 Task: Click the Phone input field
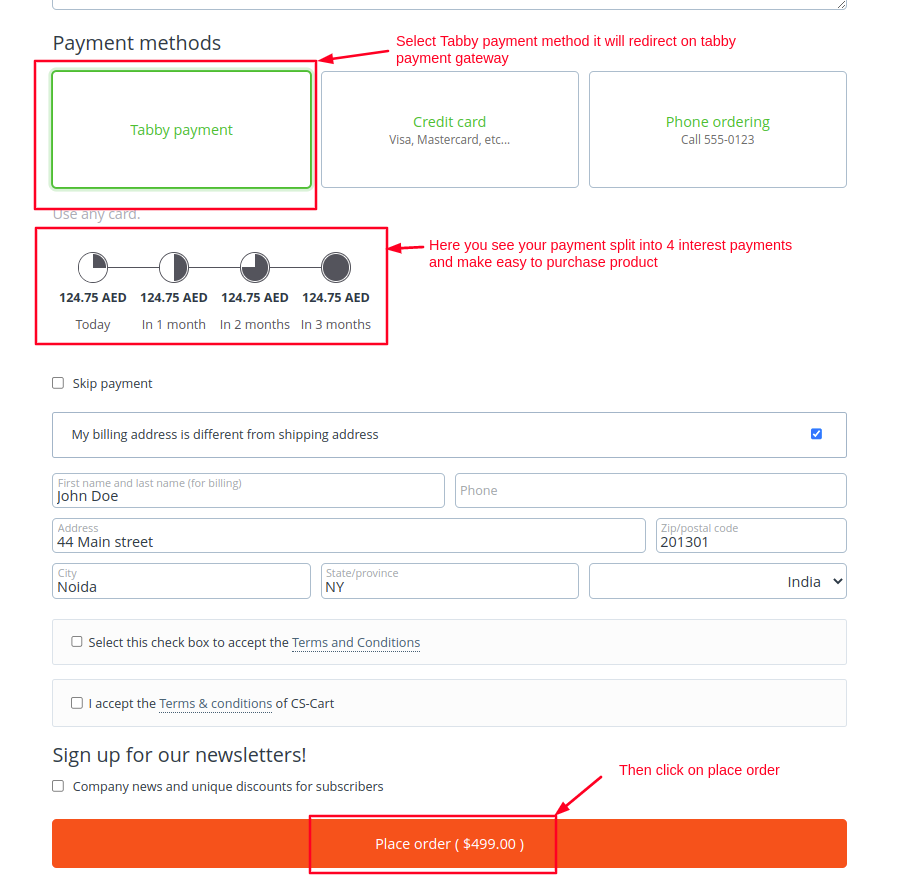point(650,490)
